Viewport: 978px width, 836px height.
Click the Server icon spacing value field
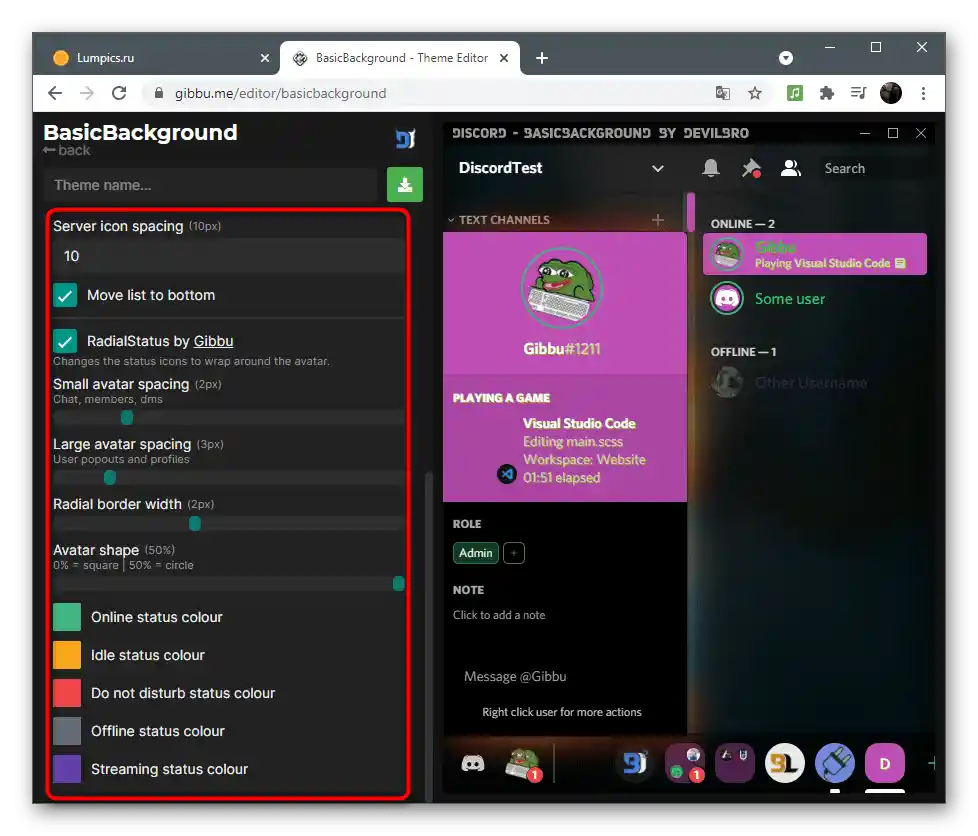click(x=228, y=256)
